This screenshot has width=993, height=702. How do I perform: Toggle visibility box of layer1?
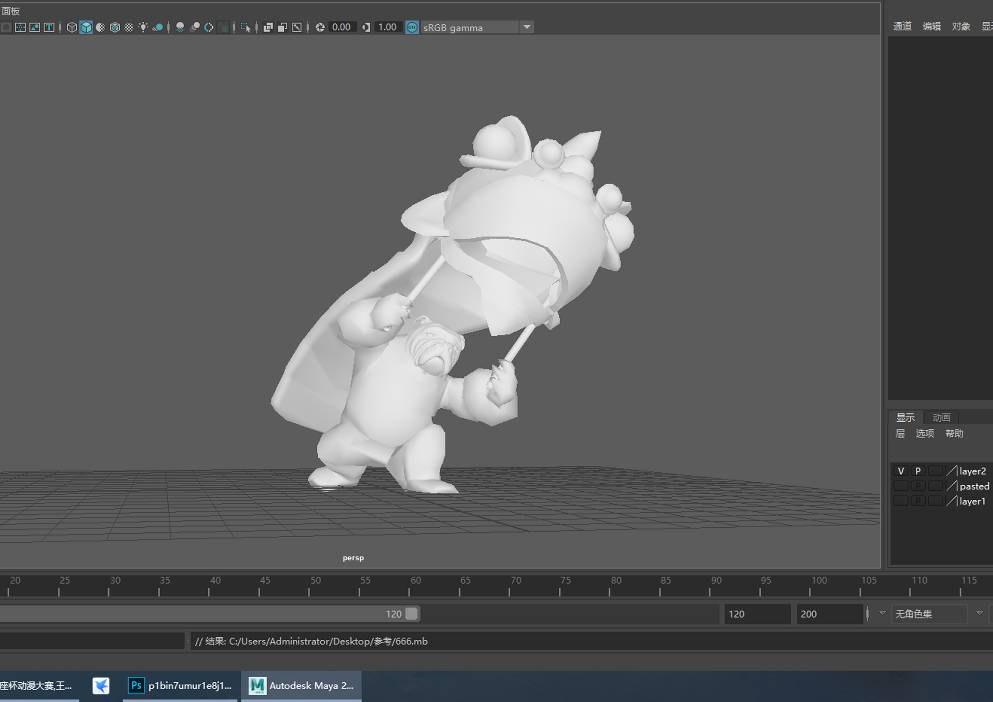pyautogui.click(x=901, y=501)
